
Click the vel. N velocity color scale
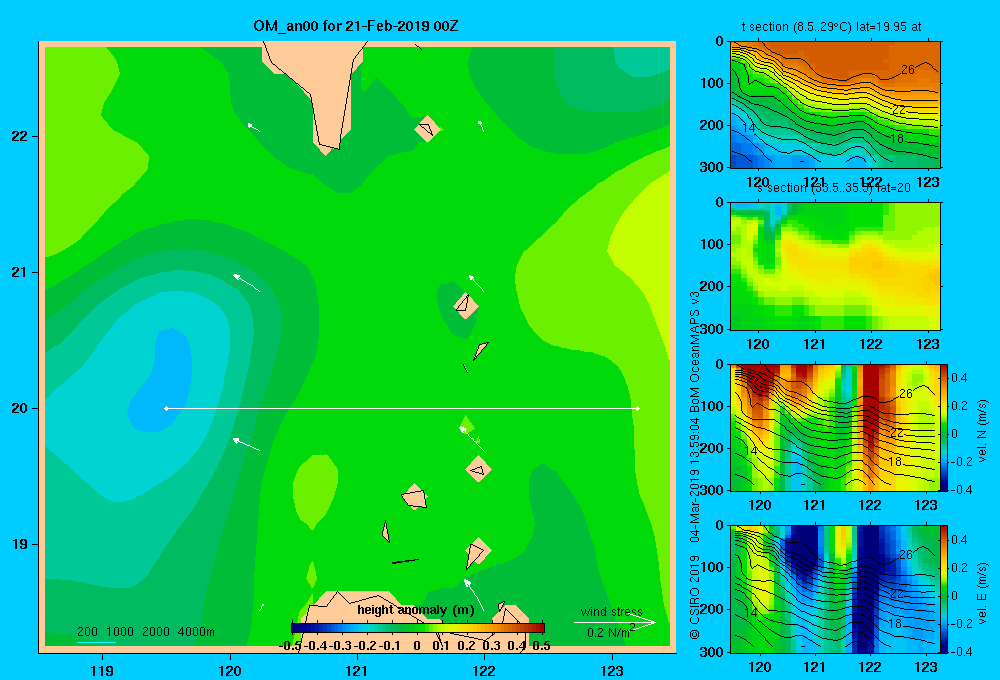click(944, 427)
